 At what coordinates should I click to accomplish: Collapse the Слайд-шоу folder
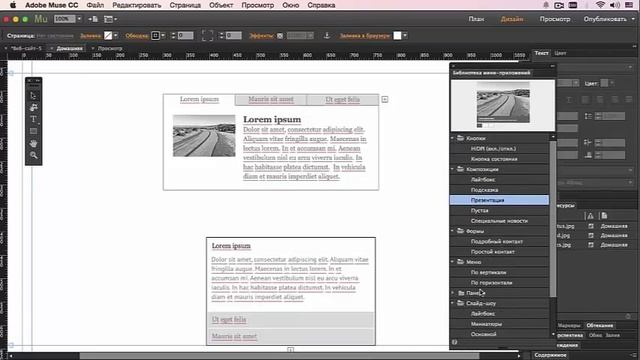pyautogui.click(x=453, y=303)
